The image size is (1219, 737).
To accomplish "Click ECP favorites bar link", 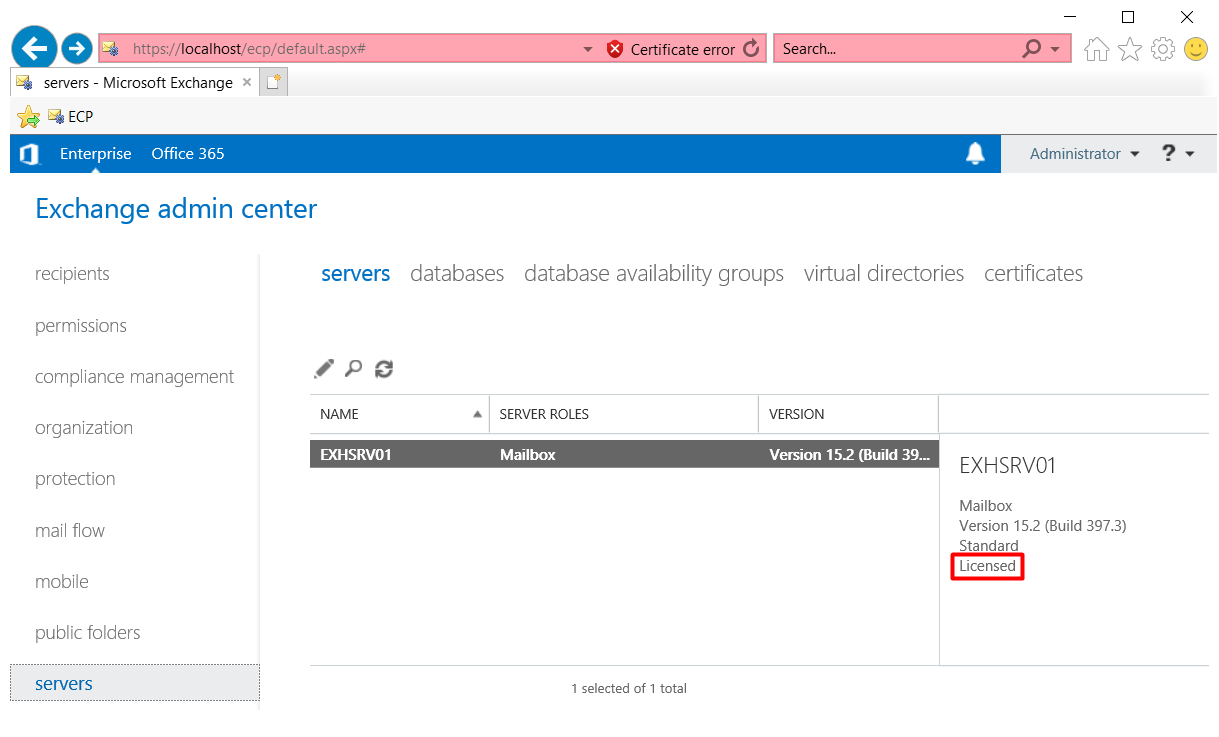I will coord(70,117).
